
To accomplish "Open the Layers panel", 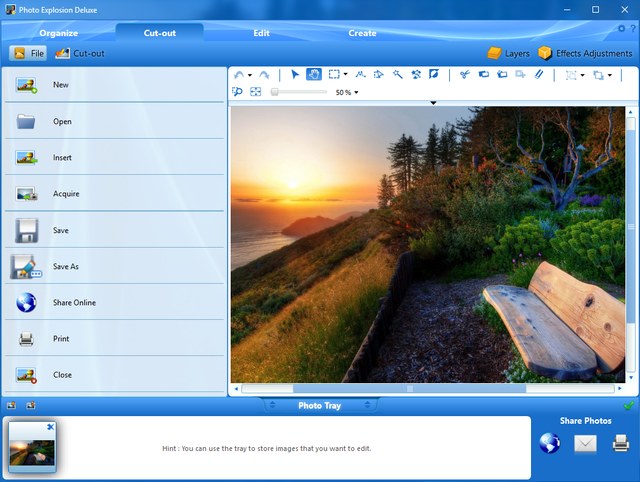I will (x=508, y=53).
